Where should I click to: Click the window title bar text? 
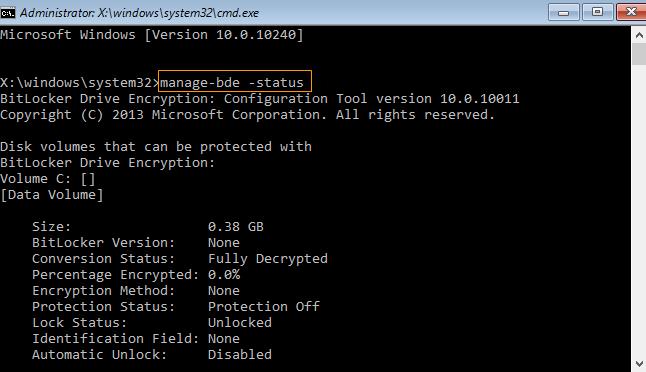(139, 13)
